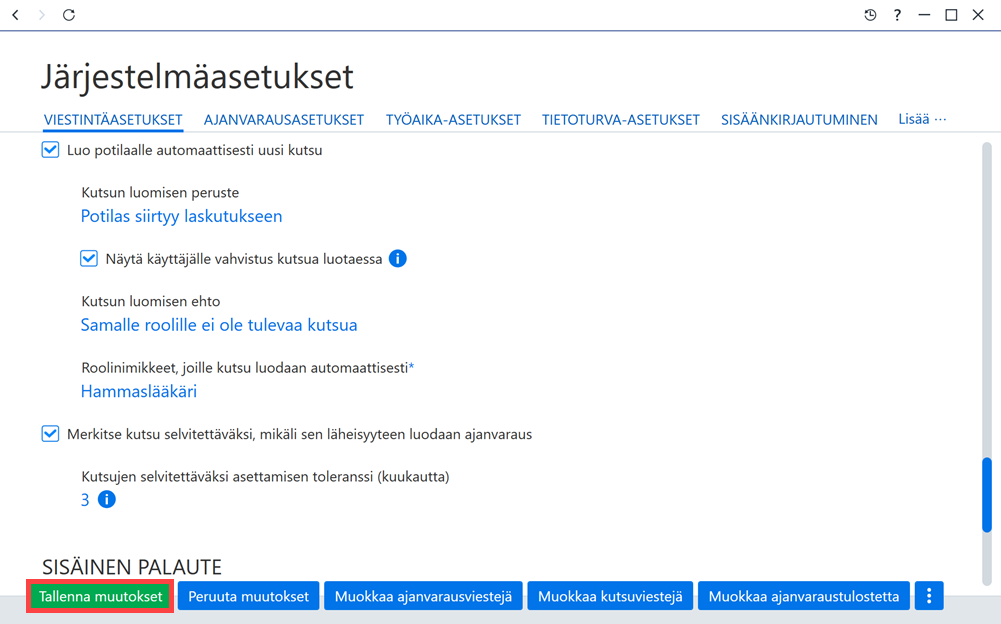Viewport: 1001px width, 624px height.
Task: Open 'Muokkaa ajanvarausviestejä'
Action: pyautogui.click(x=423, y=597)
